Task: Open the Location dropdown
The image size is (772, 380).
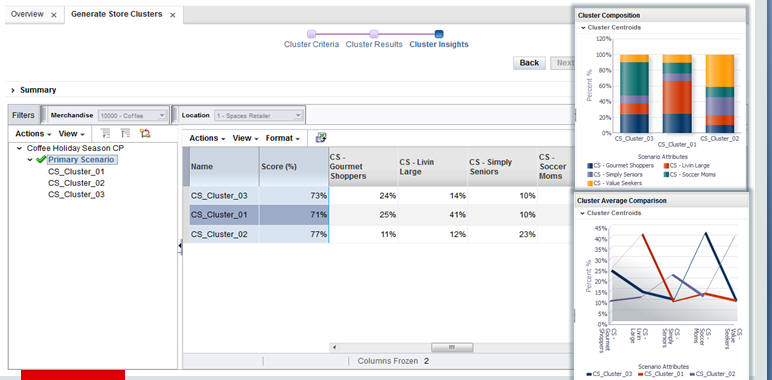Action: pyautogui.click(x=258, y=116)
